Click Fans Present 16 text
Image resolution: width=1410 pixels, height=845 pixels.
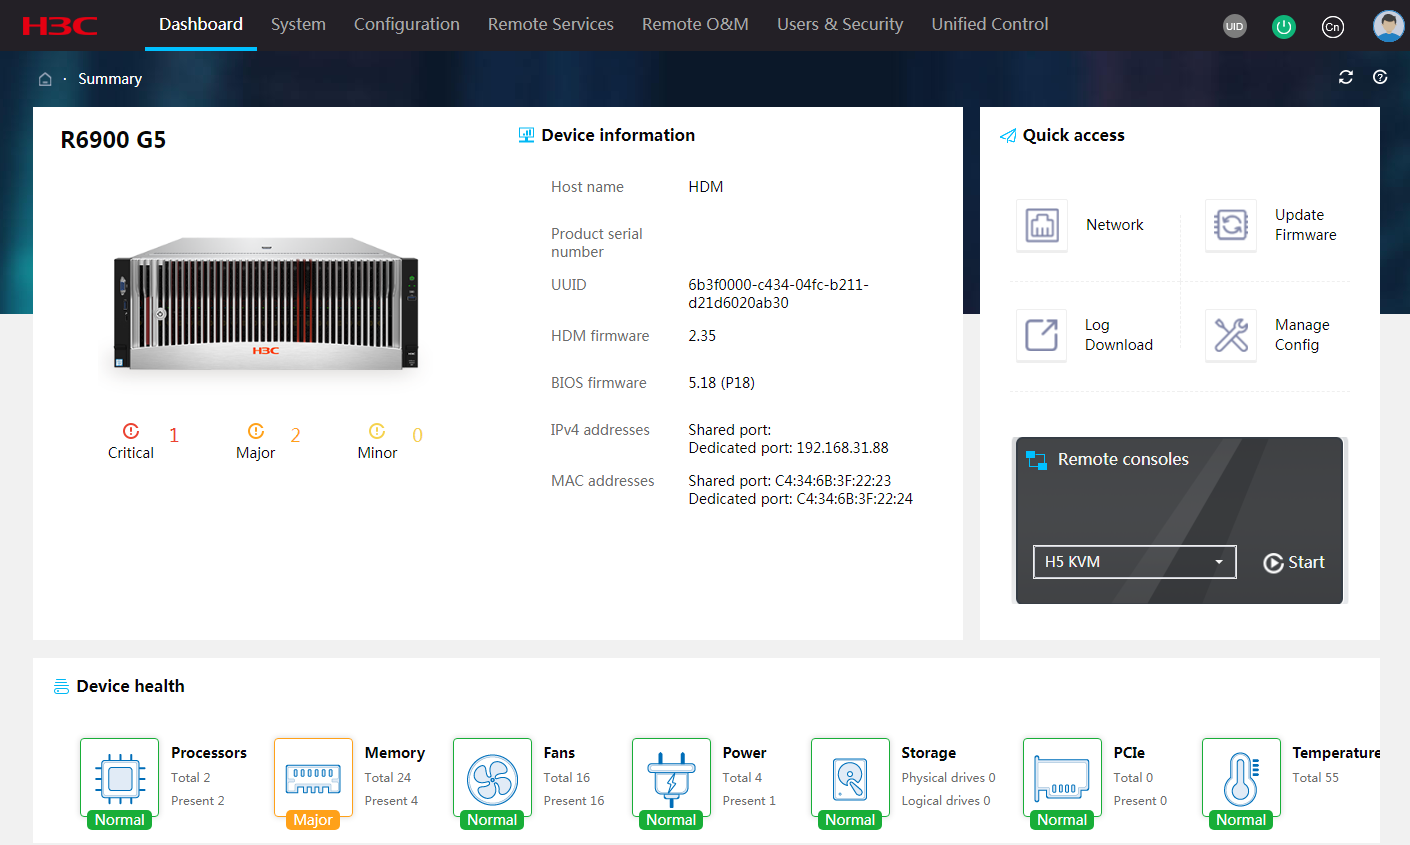pos(574,801)
